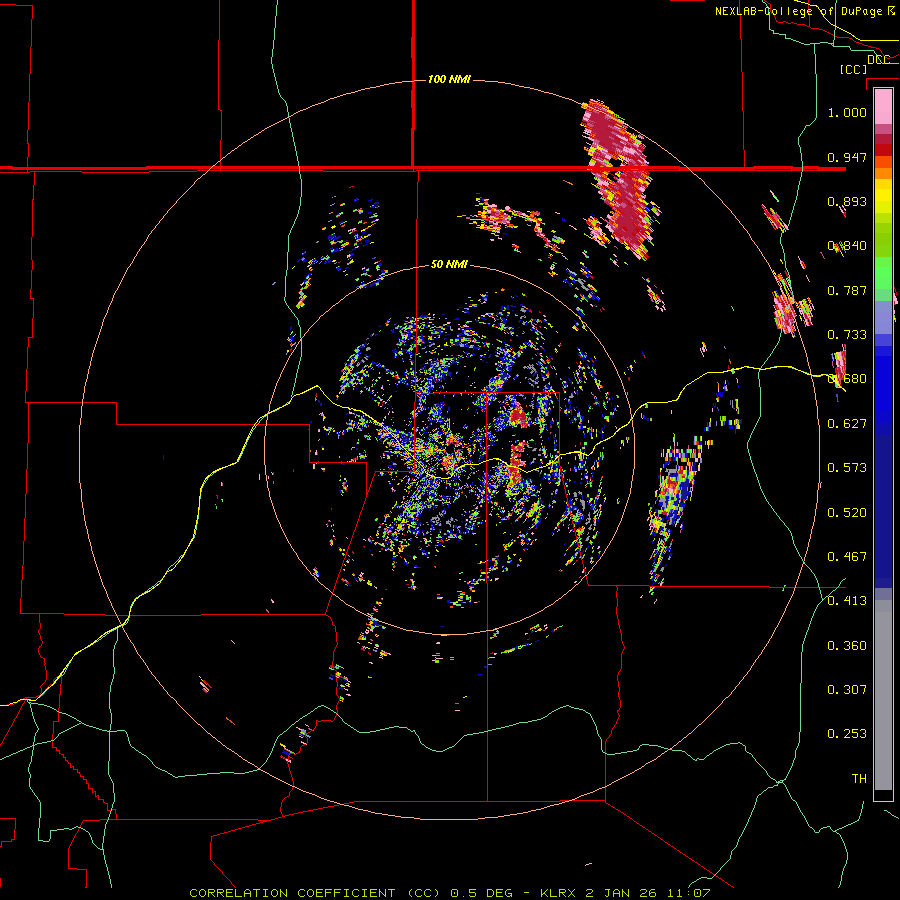Image resolution: width=900 pixels, height=900 pixels.
Task: Click the 50 NMI range ring label
Action: coord(449,264)
